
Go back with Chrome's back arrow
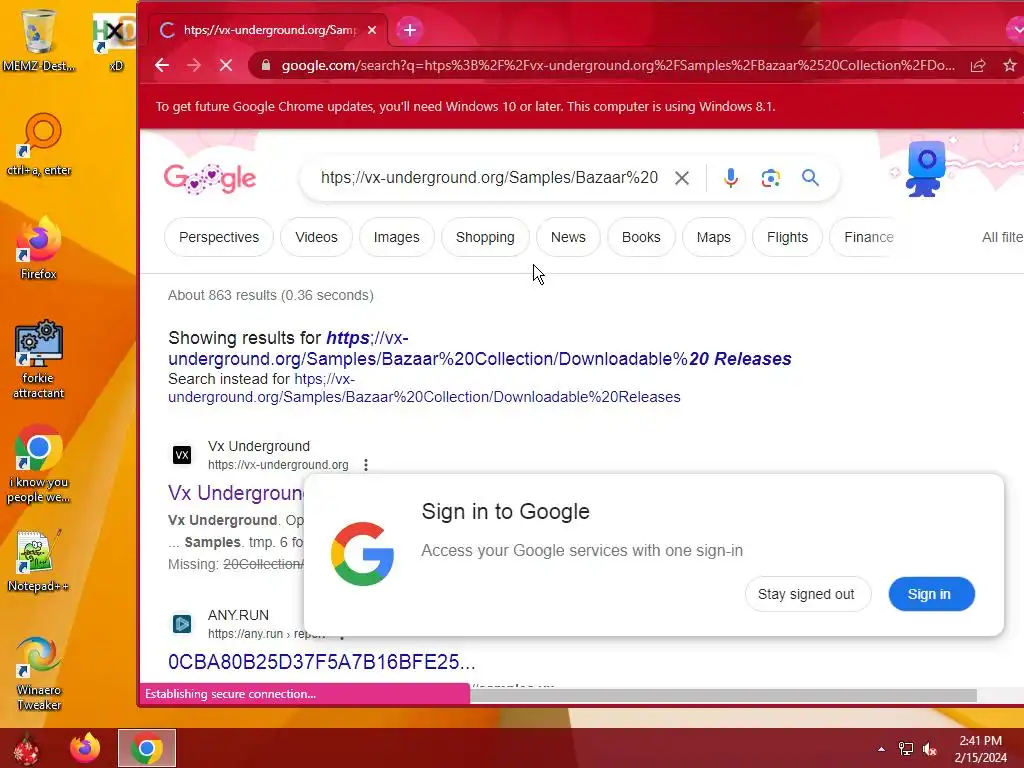pos(162,65)
